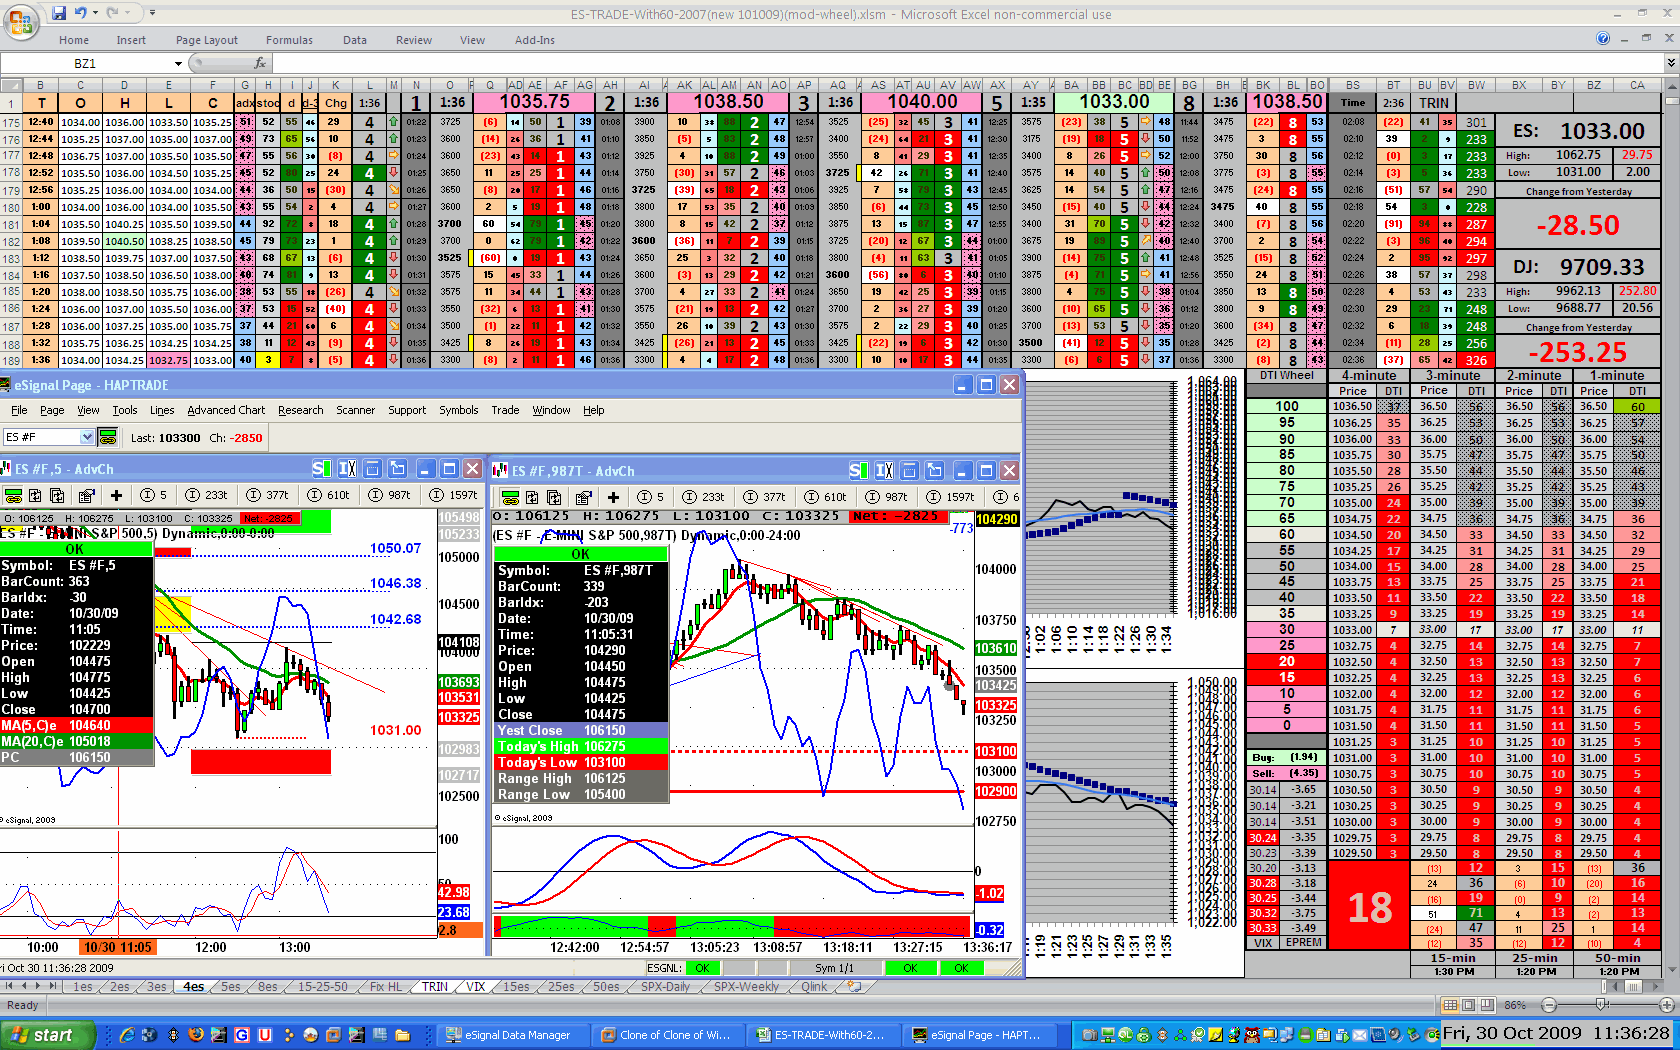
Task: Click inside the Excel Name Box showing BZ1
Action: point(85,63)
